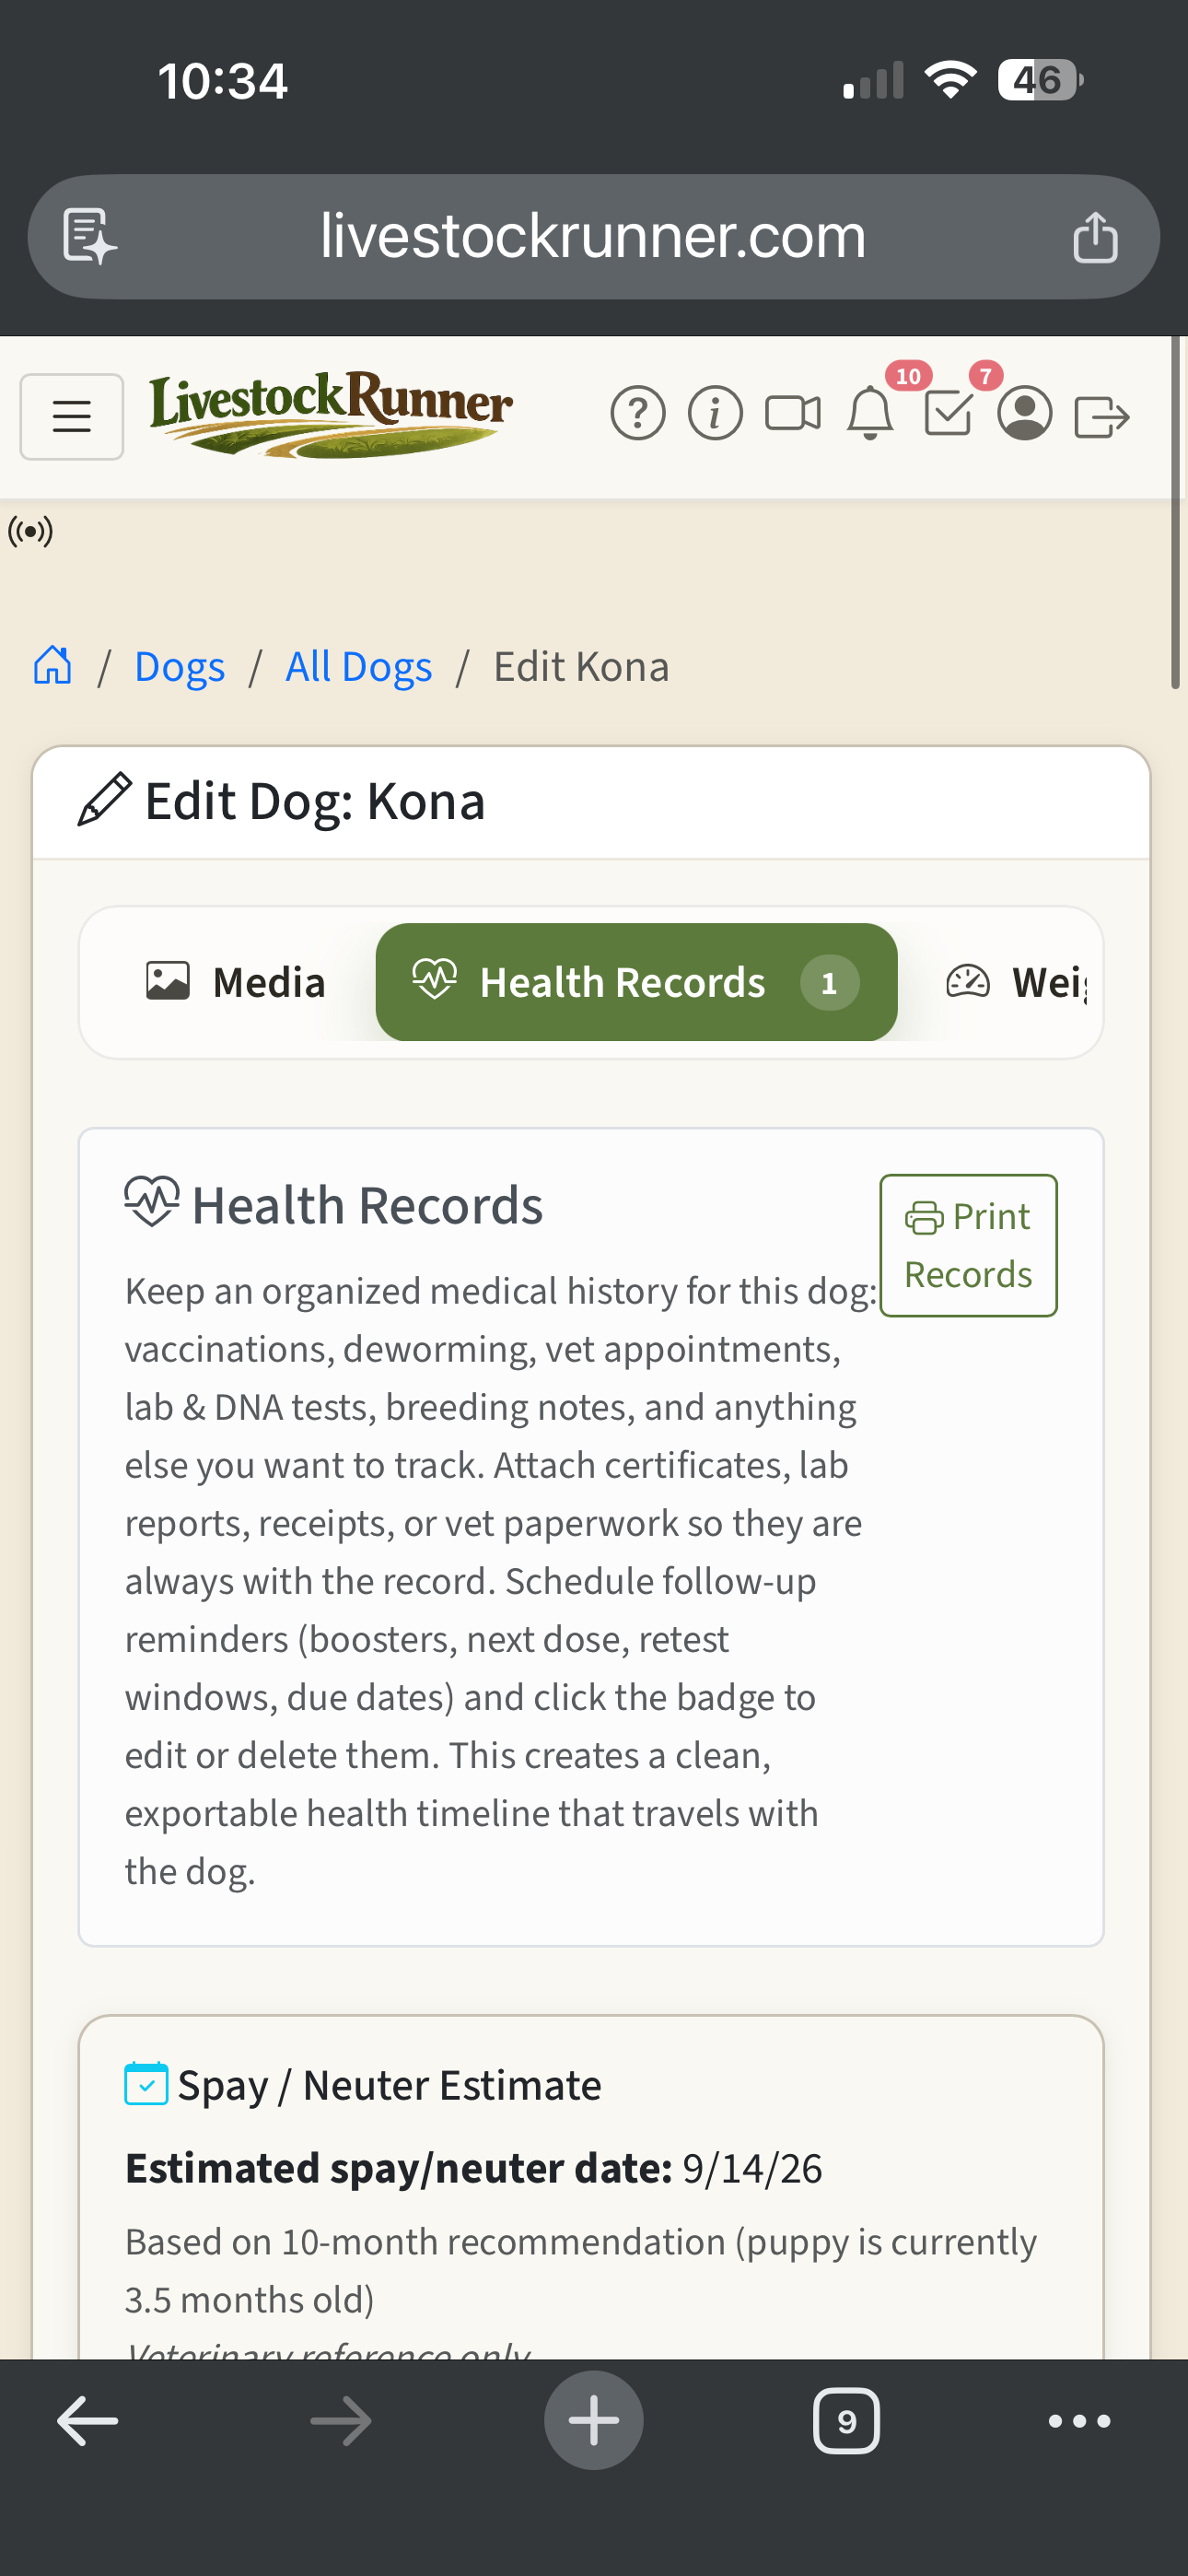Open notifications from the bell icon

click(x=870, y=413)
